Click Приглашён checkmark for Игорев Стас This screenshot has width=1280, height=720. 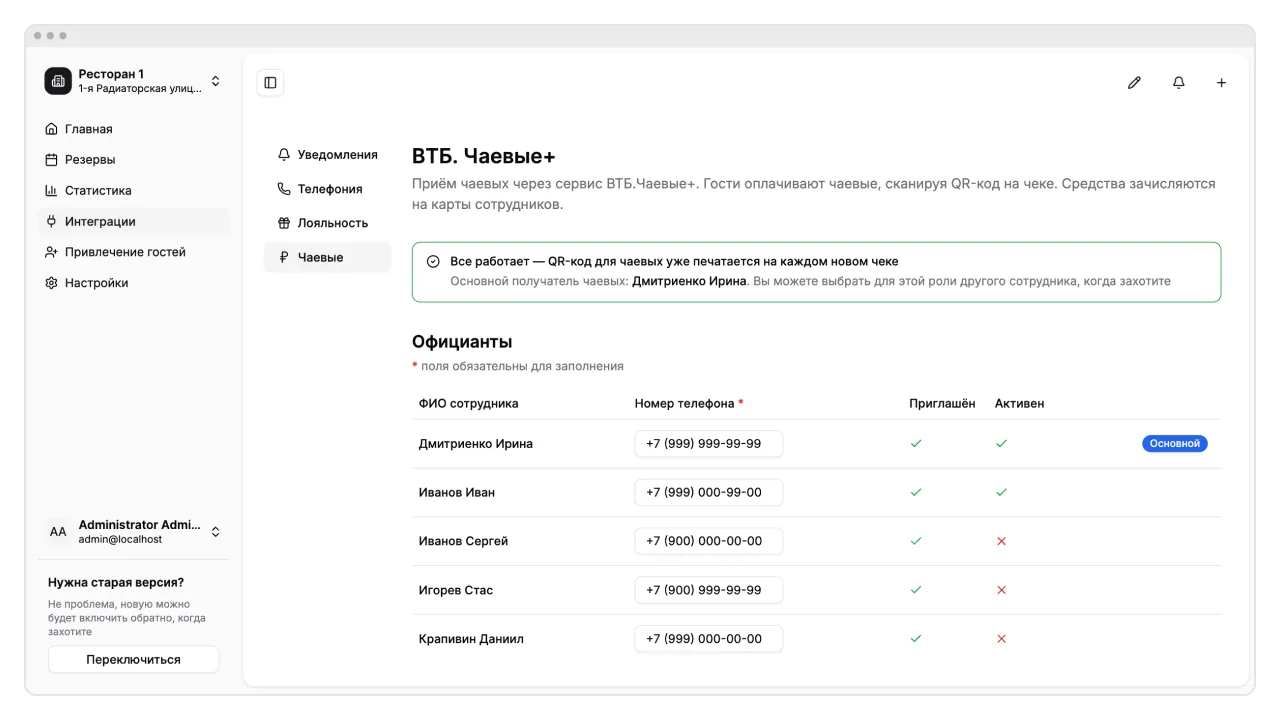pyautogui.click(x=916, y=590)
